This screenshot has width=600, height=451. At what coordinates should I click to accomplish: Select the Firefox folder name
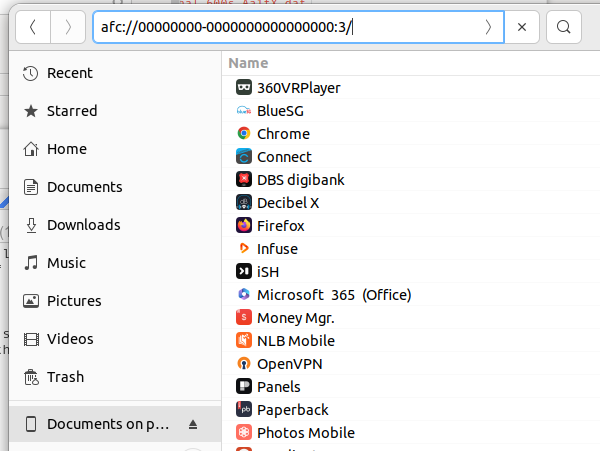(x=281, y=226)
